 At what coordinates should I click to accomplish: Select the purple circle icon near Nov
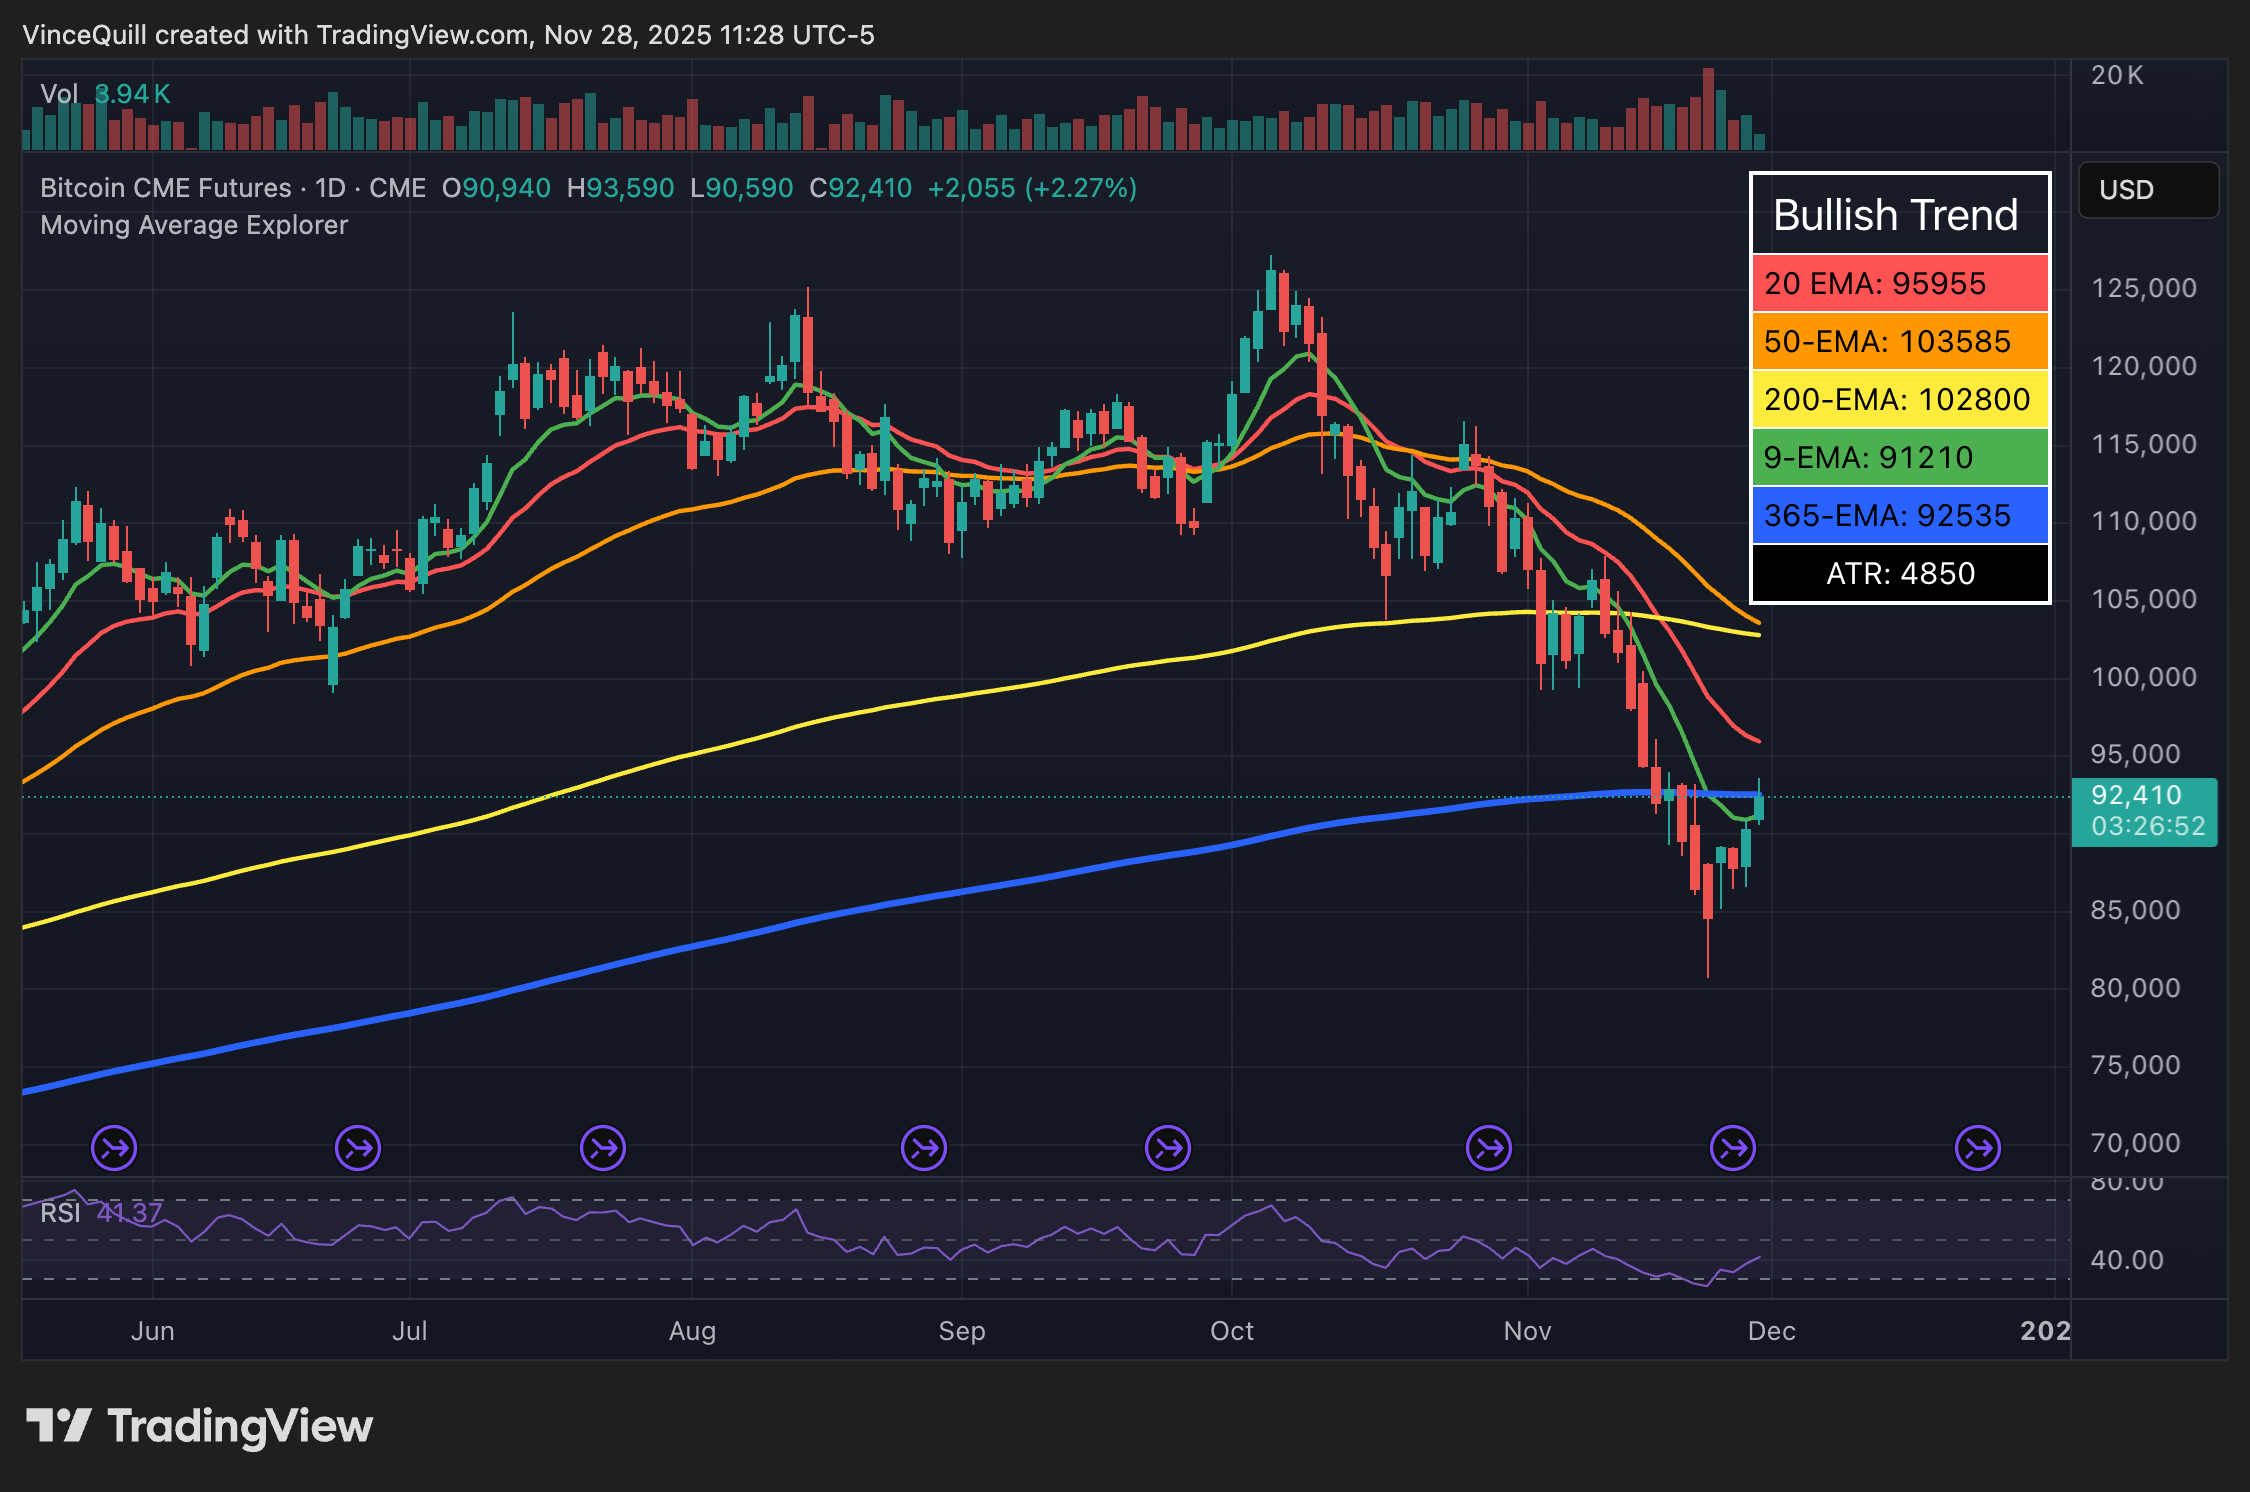pyautogui.click(x=1488, y=1148)
